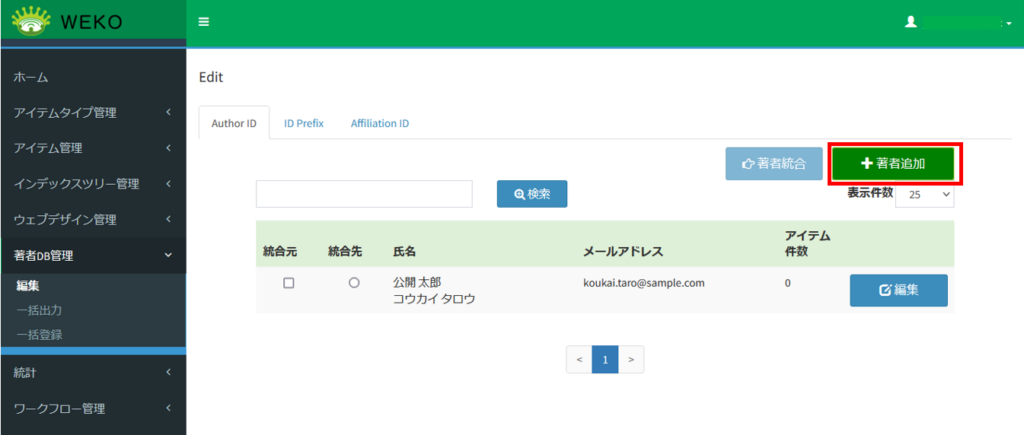The height and width of the screenshot is (435, 1024).
Task: Collapse the 著者DB管理 sidebar menu
Action: point(92,255)
